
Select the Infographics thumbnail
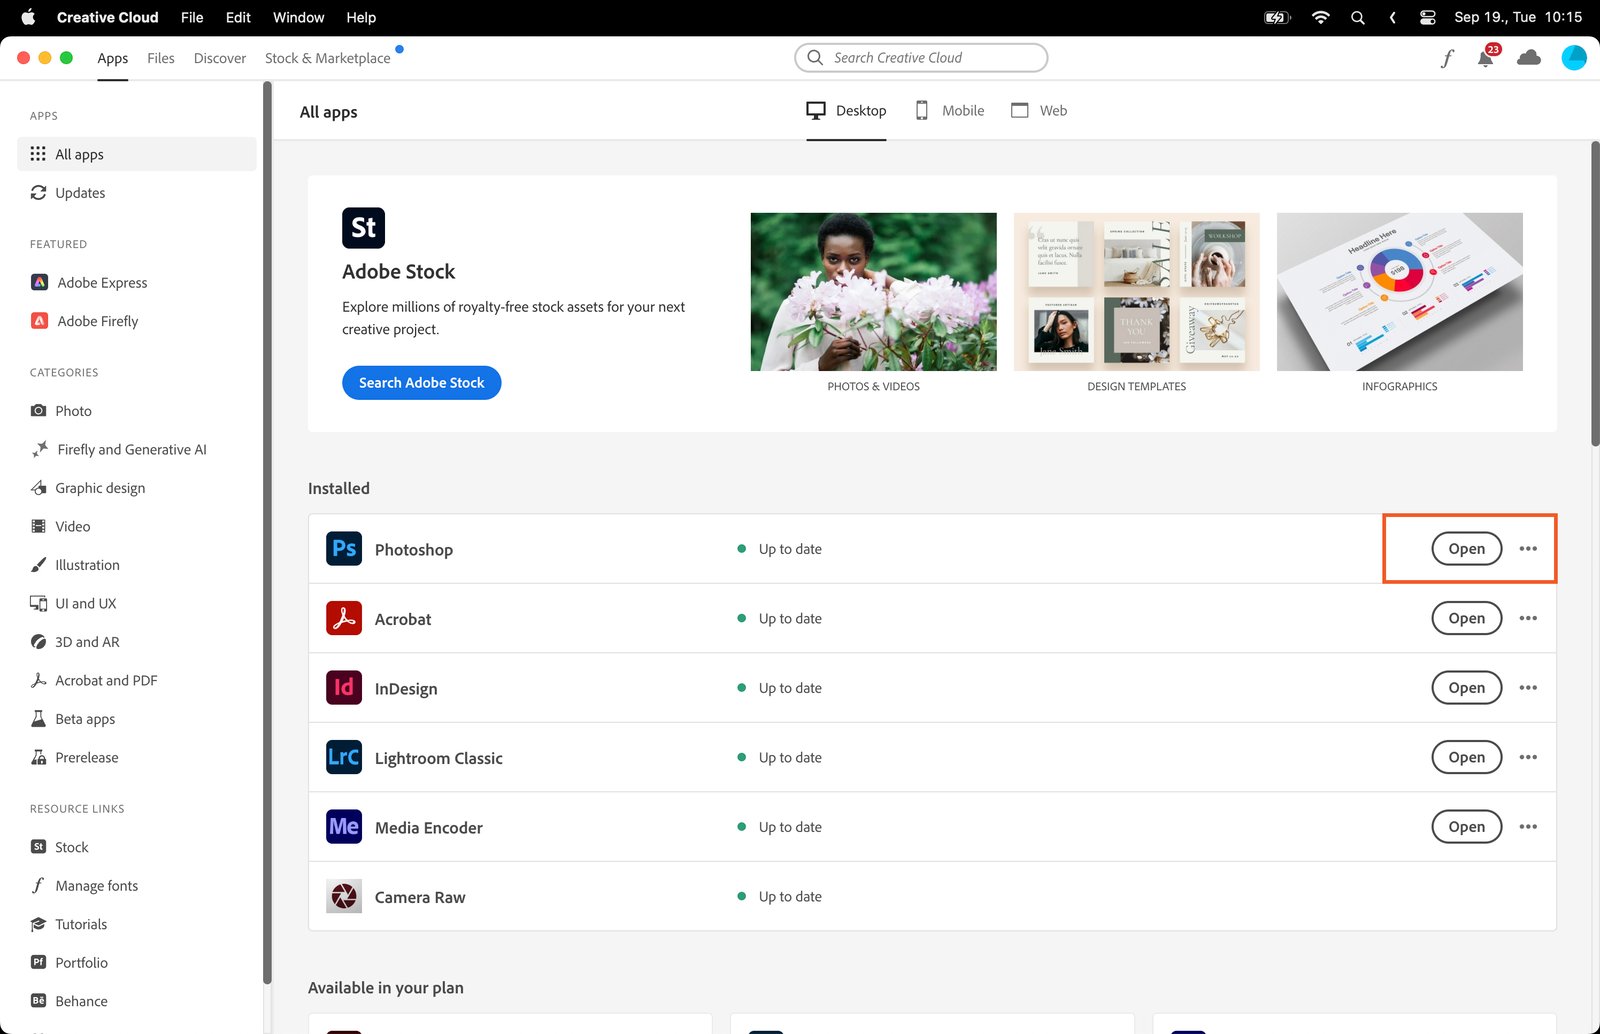1399,292
